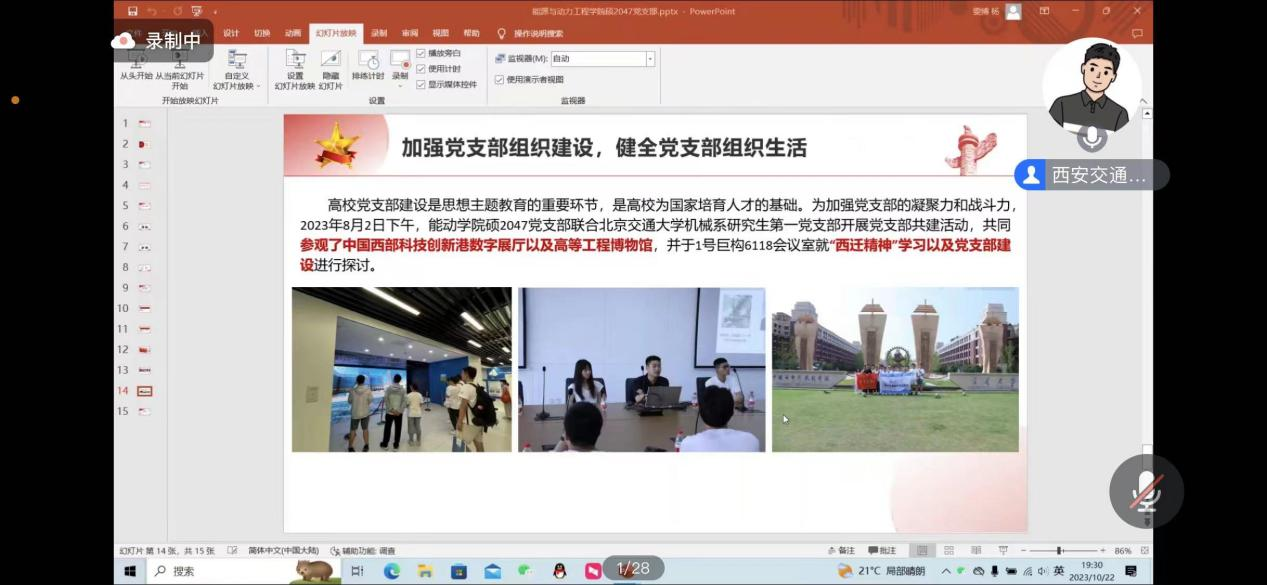Click the Hide Slide icon
Screen dimensions: 1267x585
tap(330, 66)
